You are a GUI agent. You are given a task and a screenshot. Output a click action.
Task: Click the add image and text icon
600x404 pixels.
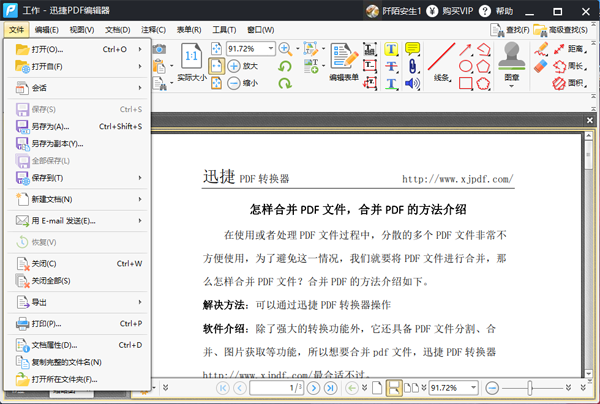pos(311,66)
